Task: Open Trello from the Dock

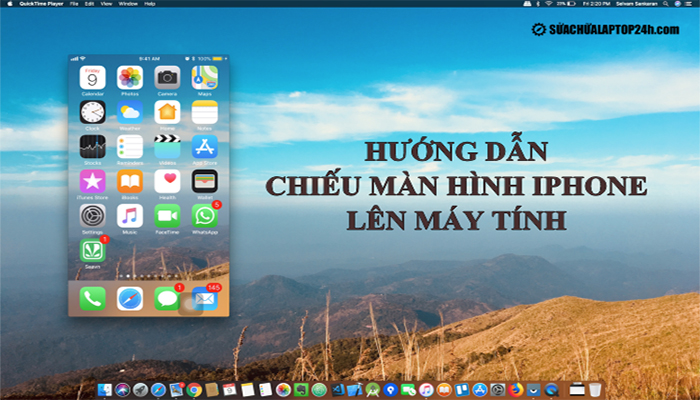Action: tap(462, 390)
